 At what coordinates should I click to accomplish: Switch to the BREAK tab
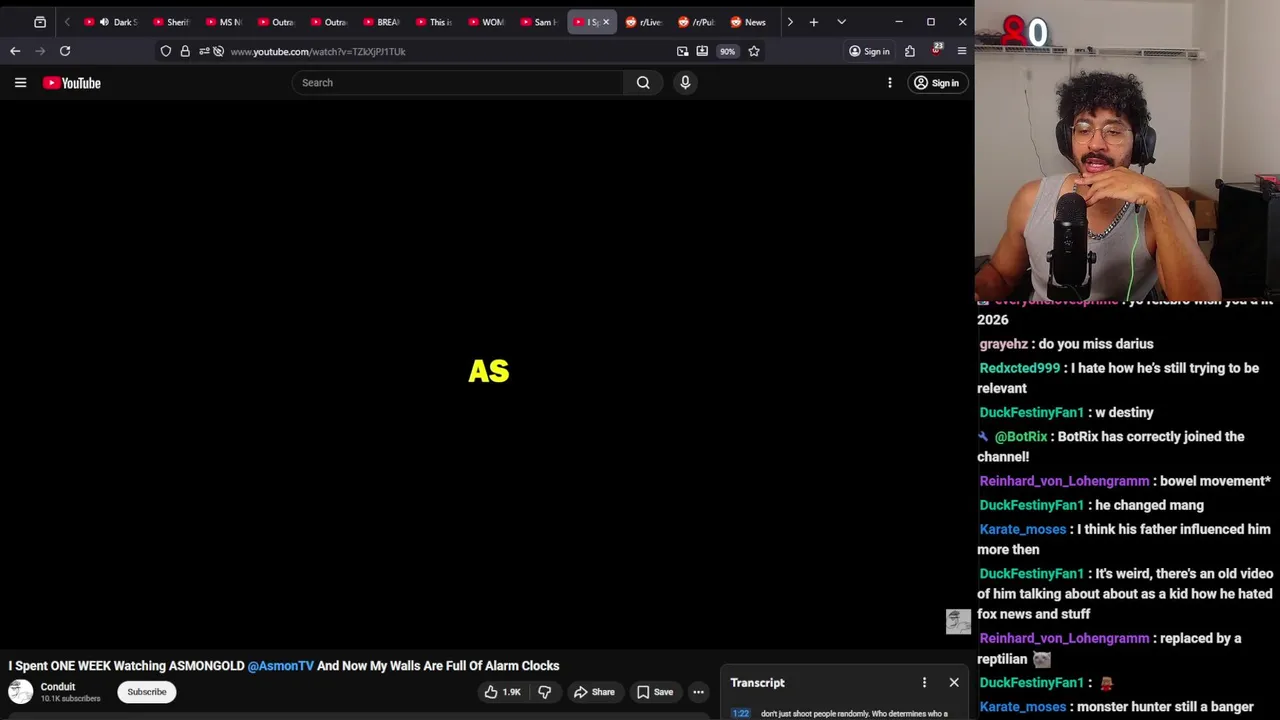click(x=381, y=22)
